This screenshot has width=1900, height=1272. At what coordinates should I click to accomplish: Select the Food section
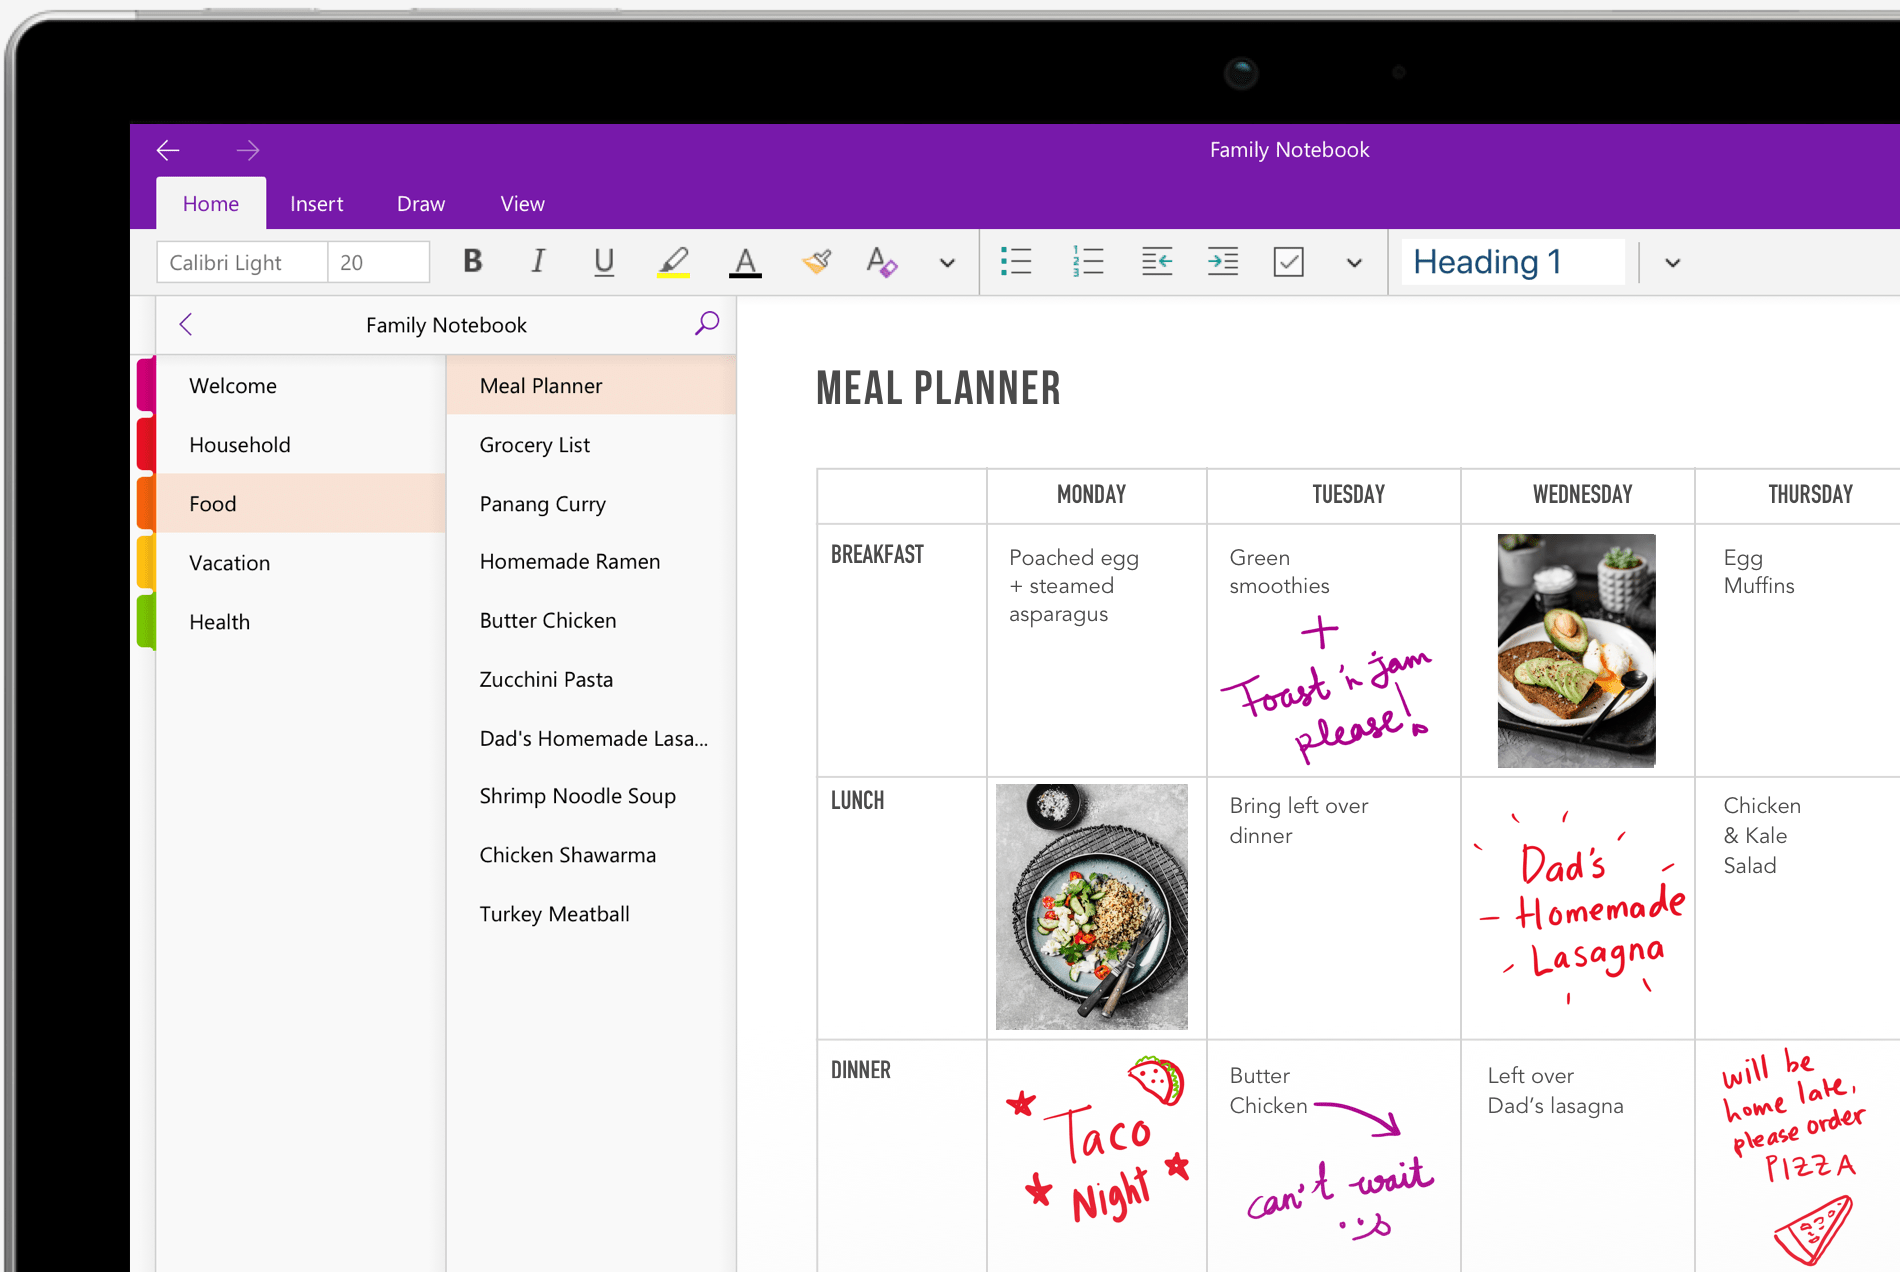212,503
